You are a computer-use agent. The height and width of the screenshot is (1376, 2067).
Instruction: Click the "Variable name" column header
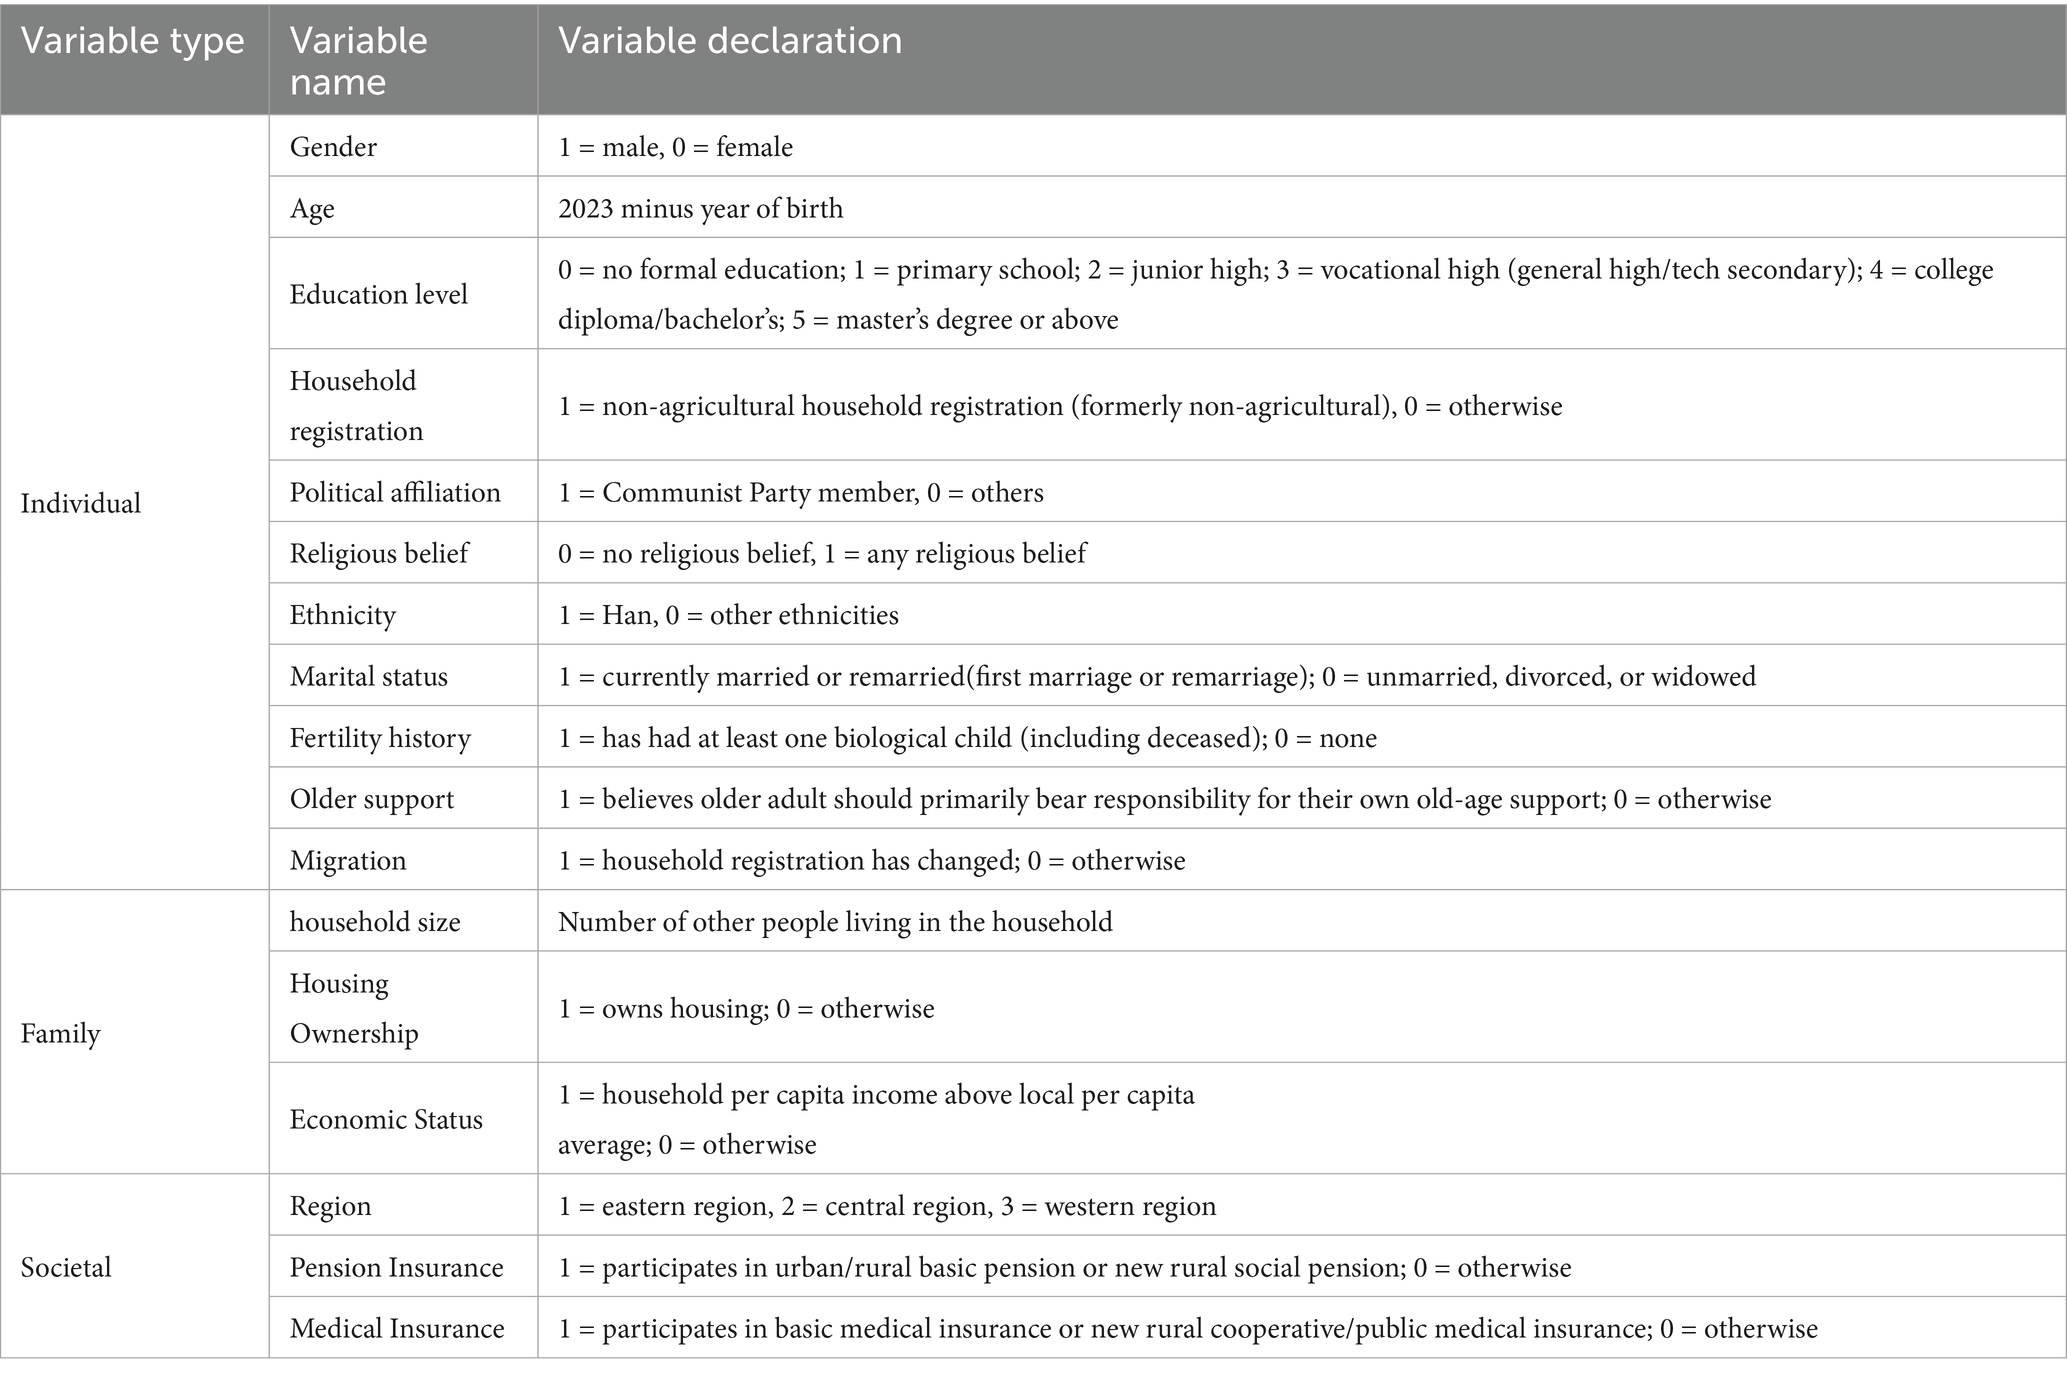(x=358, y=60)
